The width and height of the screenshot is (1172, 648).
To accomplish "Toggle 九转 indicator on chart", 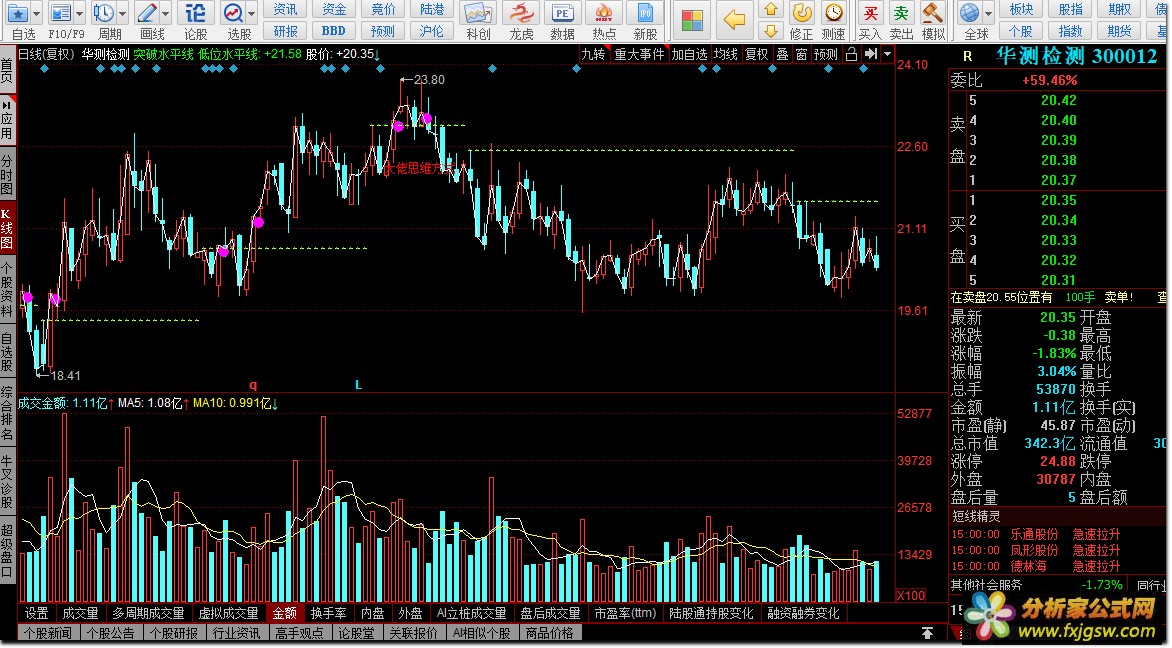I will click(x=593, y=54).
